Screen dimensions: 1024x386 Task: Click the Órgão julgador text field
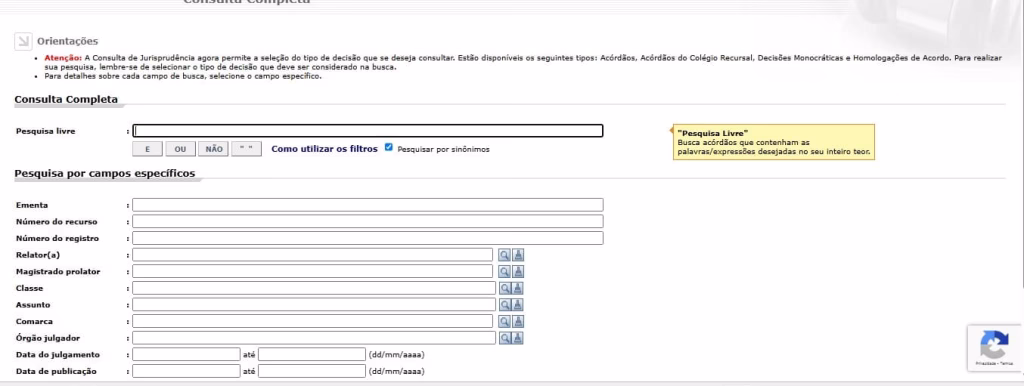coord(314,338)
